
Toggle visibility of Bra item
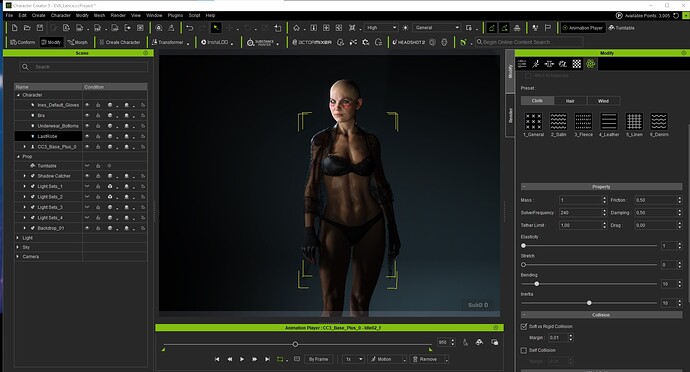[87, 115]
